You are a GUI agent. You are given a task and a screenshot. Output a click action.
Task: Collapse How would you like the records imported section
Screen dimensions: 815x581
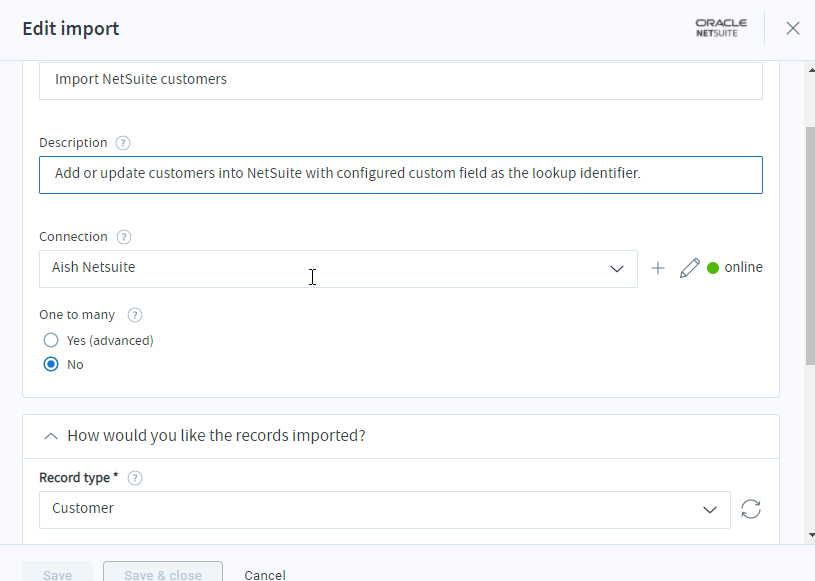[x=51, y=436]
